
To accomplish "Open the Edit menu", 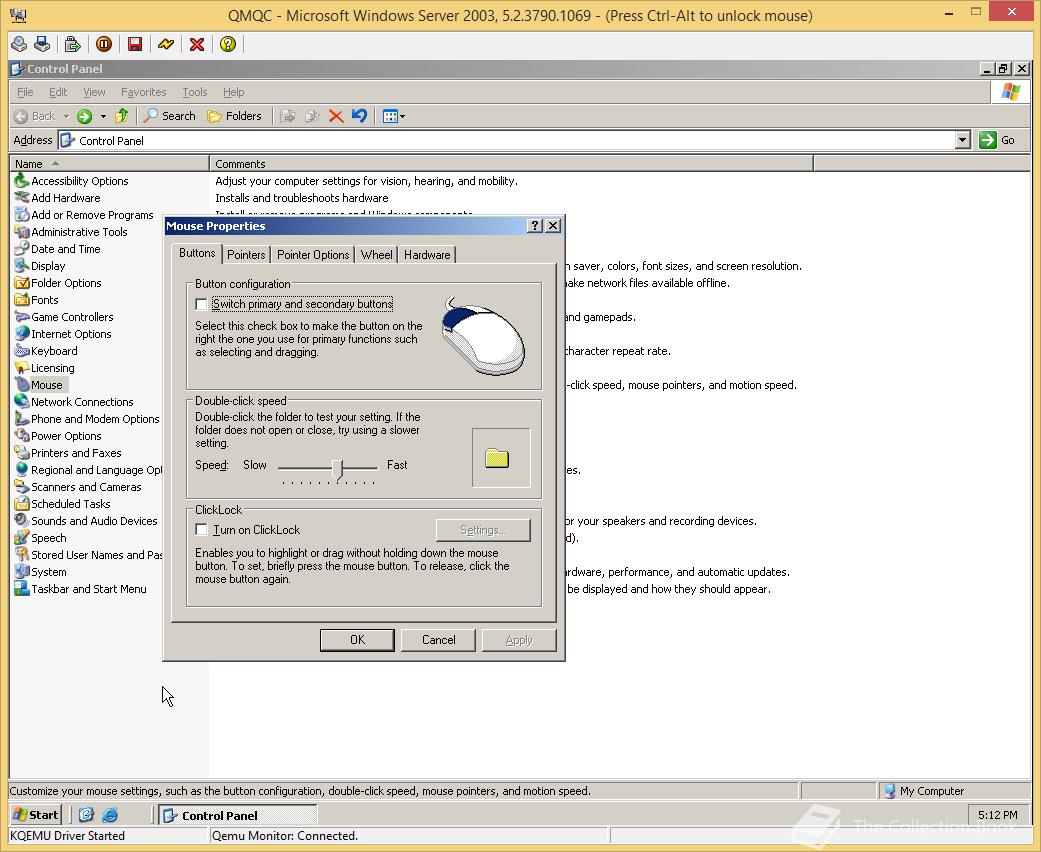I will point(58,92).
